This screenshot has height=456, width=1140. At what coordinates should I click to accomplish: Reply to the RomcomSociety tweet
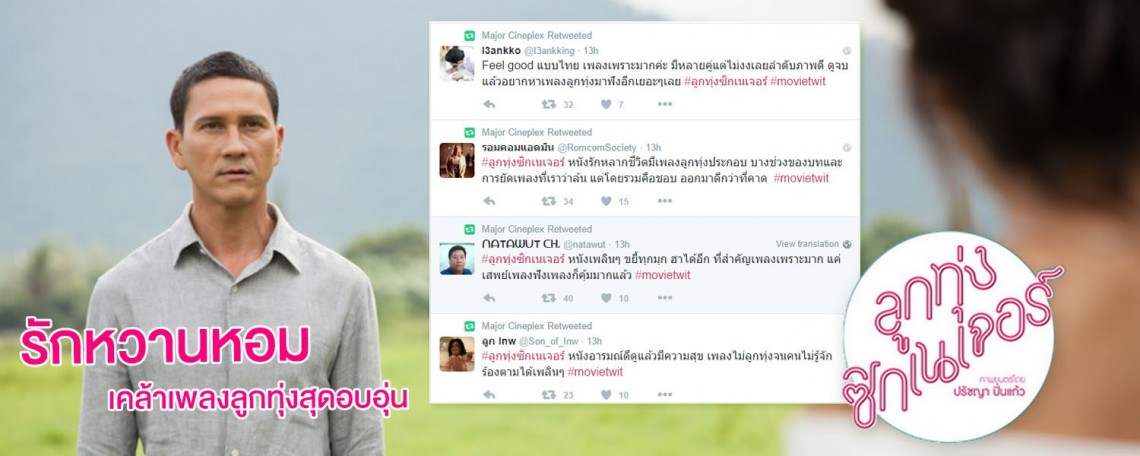click(489, 201)
